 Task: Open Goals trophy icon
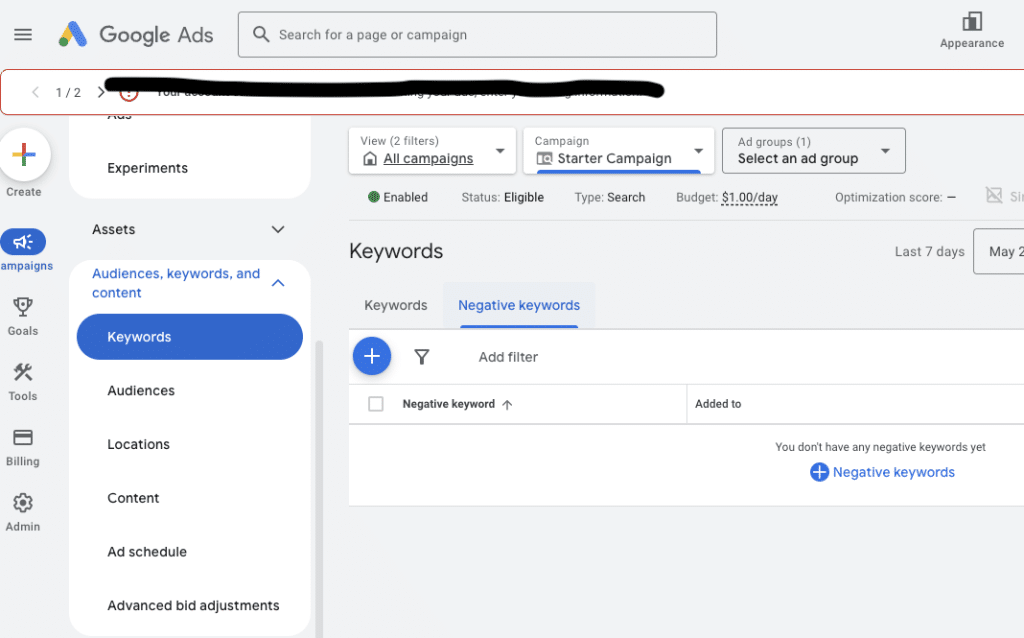23,306
